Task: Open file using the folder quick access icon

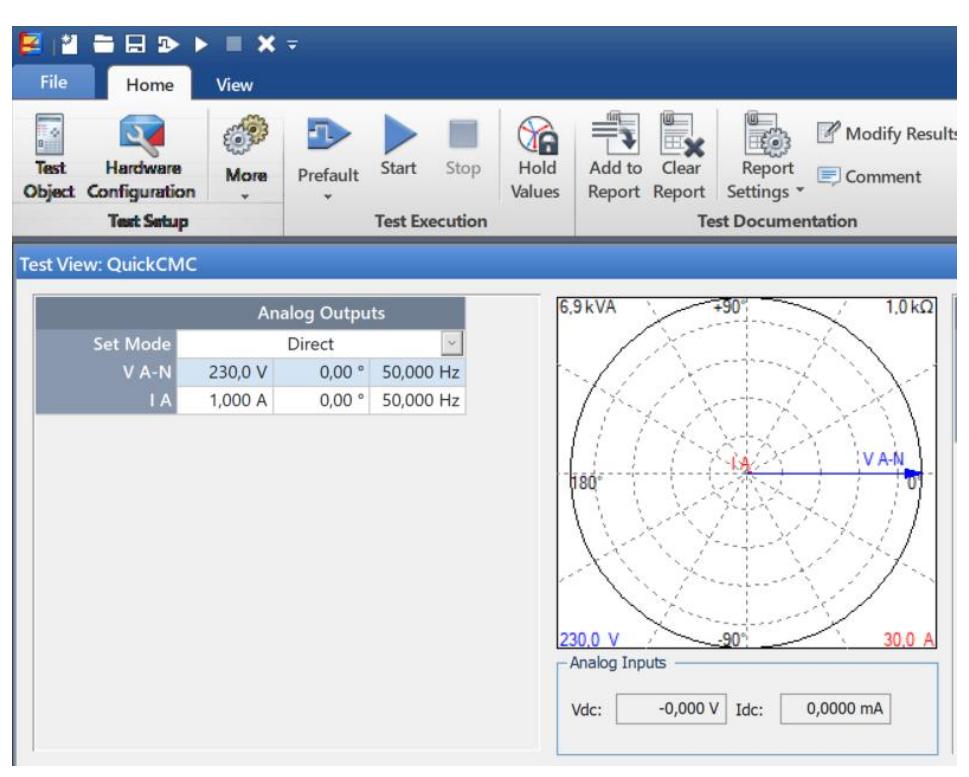Action: 103,44
